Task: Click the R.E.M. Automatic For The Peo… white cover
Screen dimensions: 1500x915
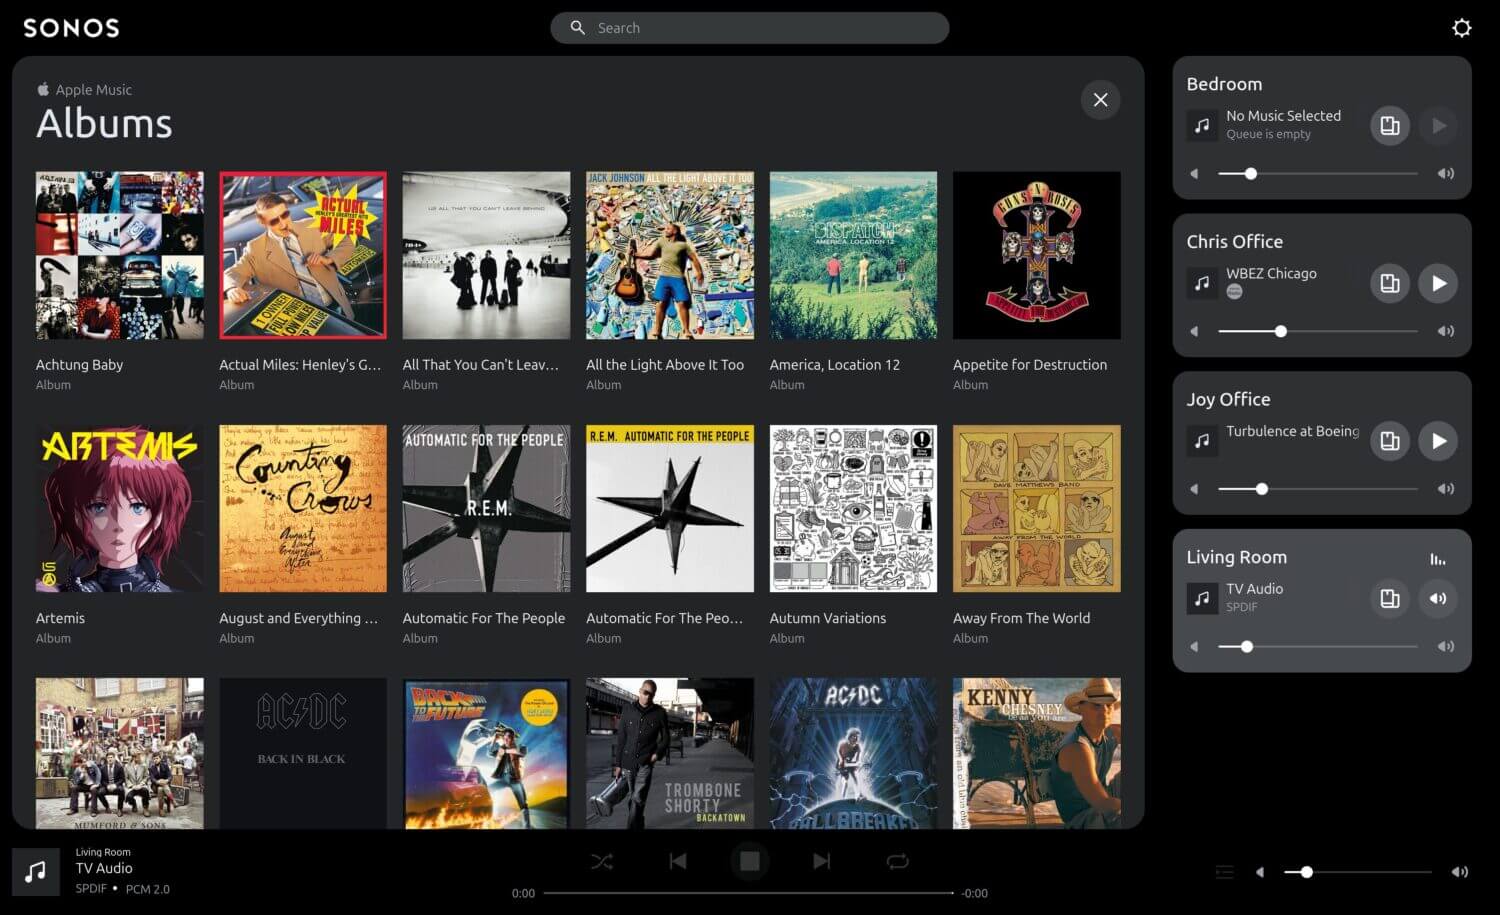Action: coord(670,509)
